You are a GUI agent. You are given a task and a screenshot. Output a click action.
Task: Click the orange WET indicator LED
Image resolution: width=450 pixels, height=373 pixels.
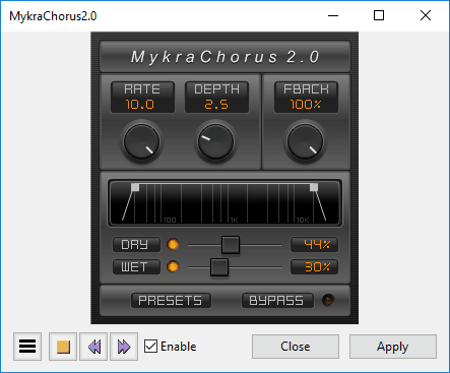[173, 267]
